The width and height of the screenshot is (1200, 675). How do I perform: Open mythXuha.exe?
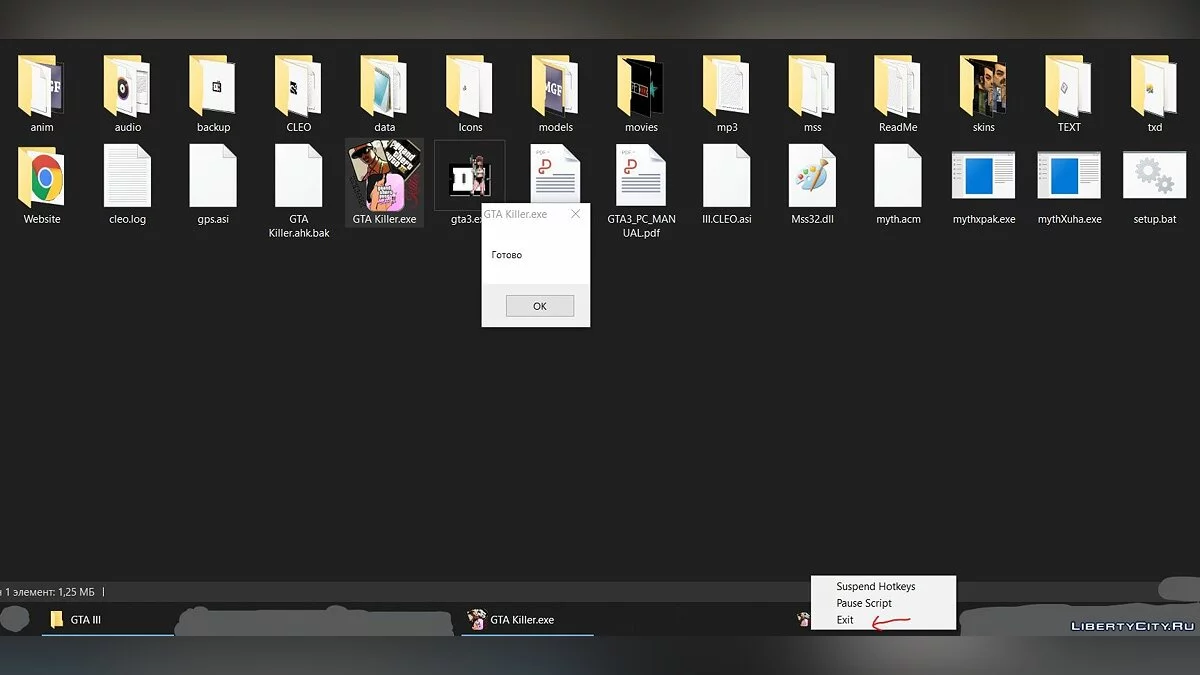(1069, 180)
